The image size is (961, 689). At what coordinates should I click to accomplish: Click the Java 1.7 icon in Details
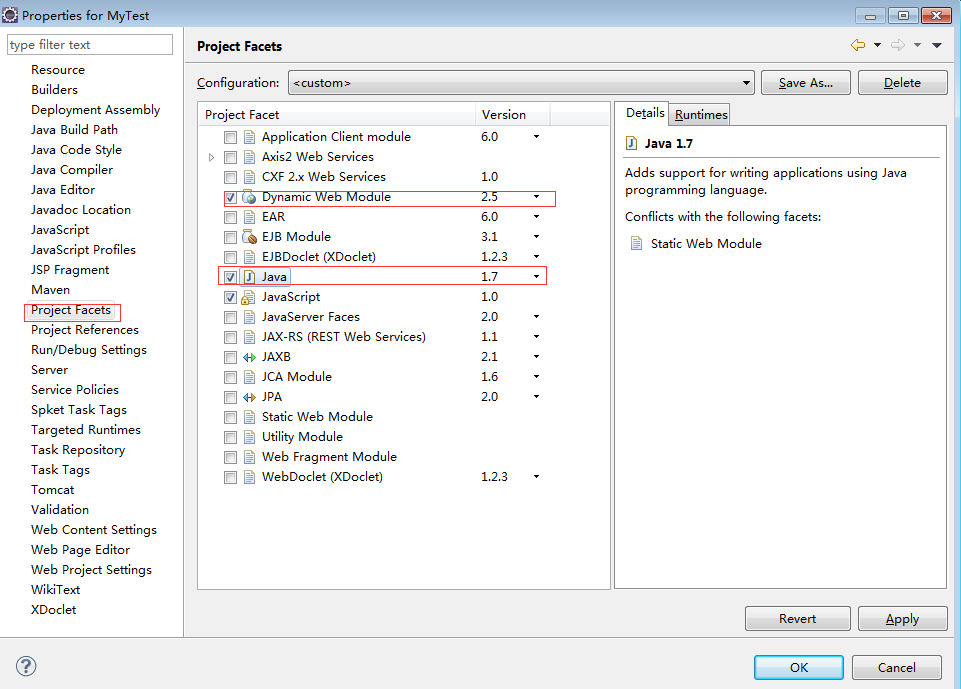[631, 143]
